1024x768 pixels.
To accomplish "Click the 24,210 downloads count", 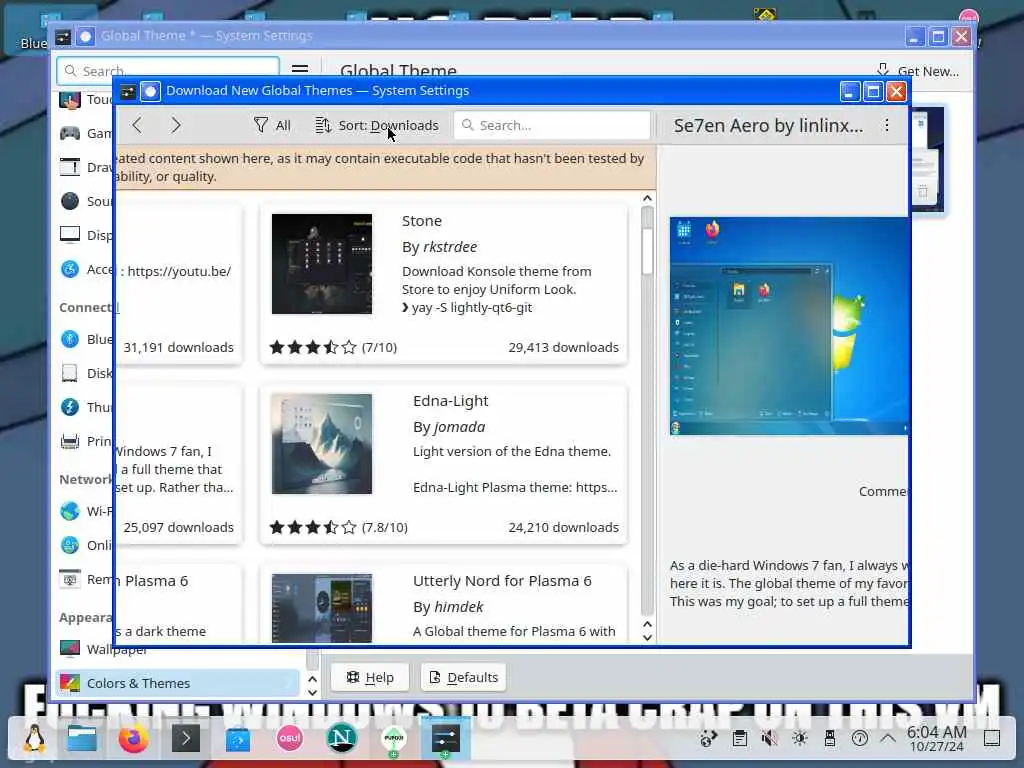I will tap(564, 527).
